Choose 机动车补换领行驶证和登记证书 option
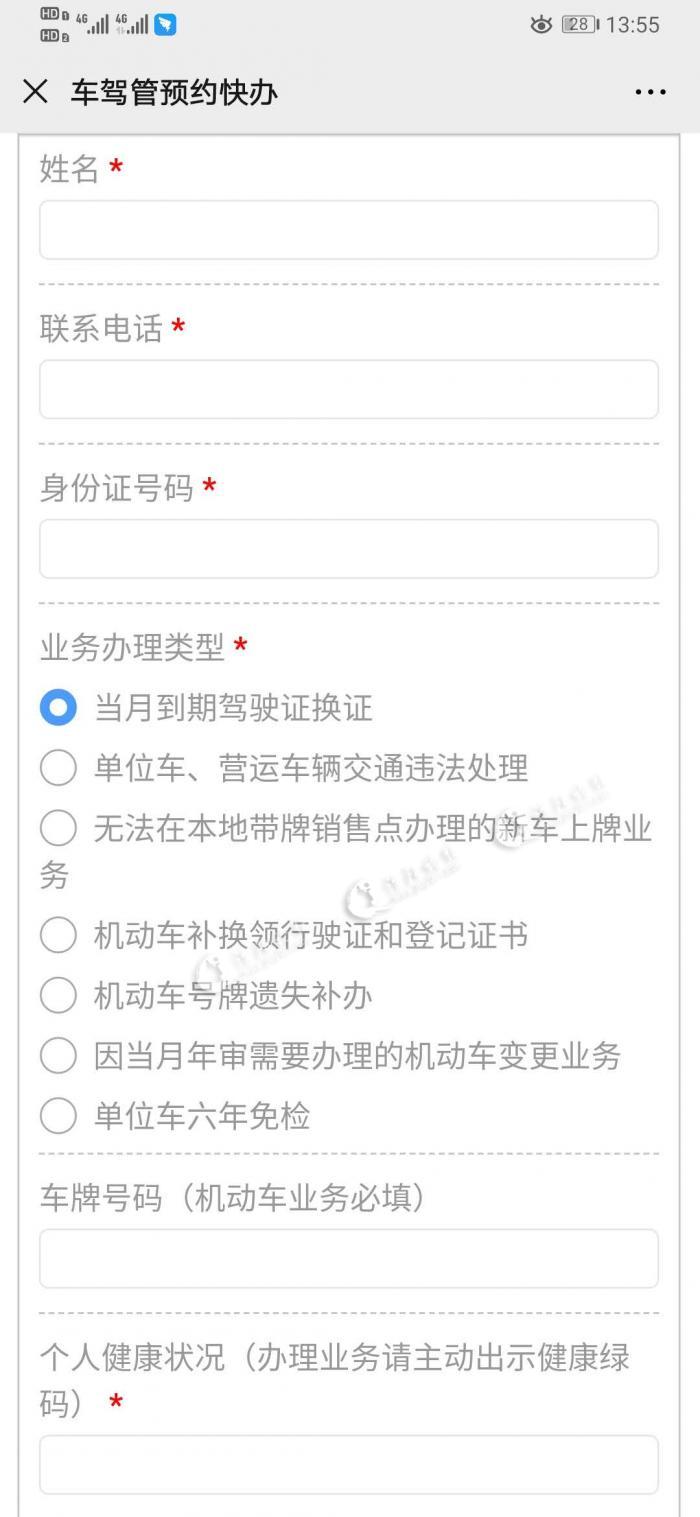Screen dimensions: 700x1517 58,935
